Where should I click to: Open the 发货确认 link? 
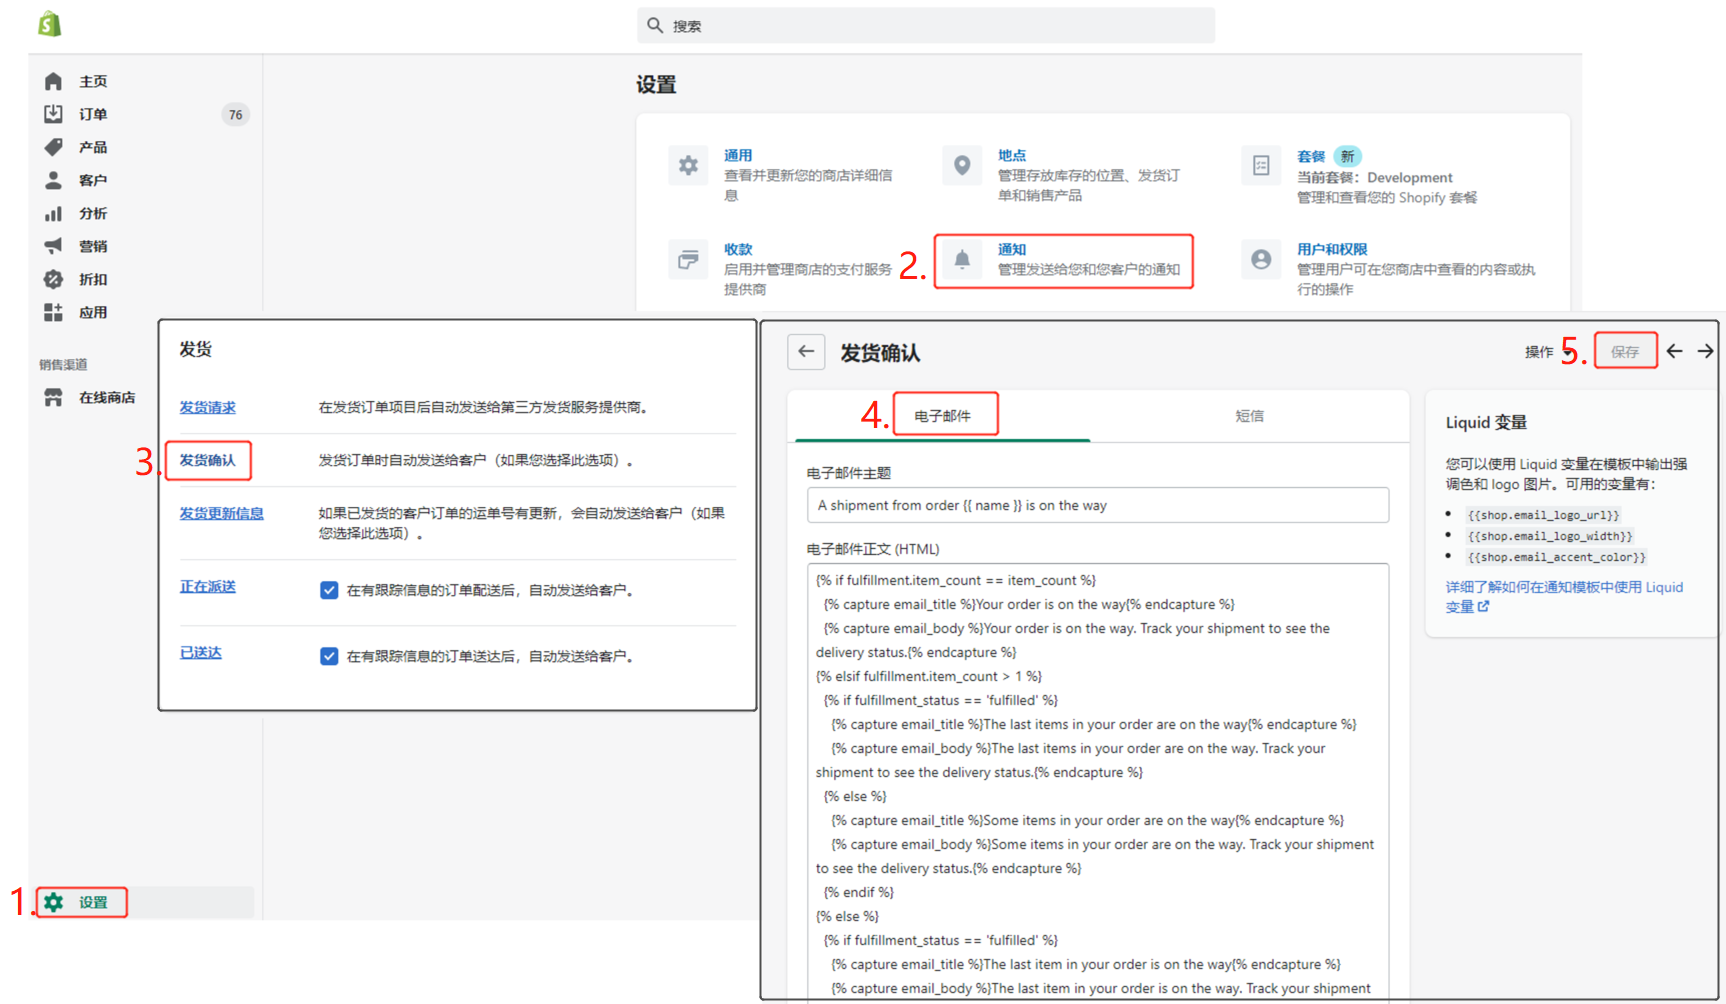pyautogui.click(x=208, y=460)
